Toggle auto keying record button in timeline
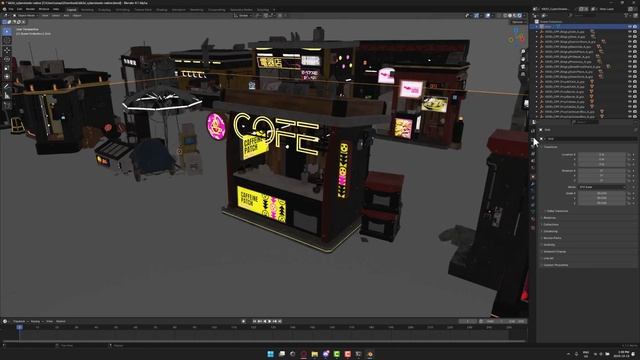 tap(244, 321)
